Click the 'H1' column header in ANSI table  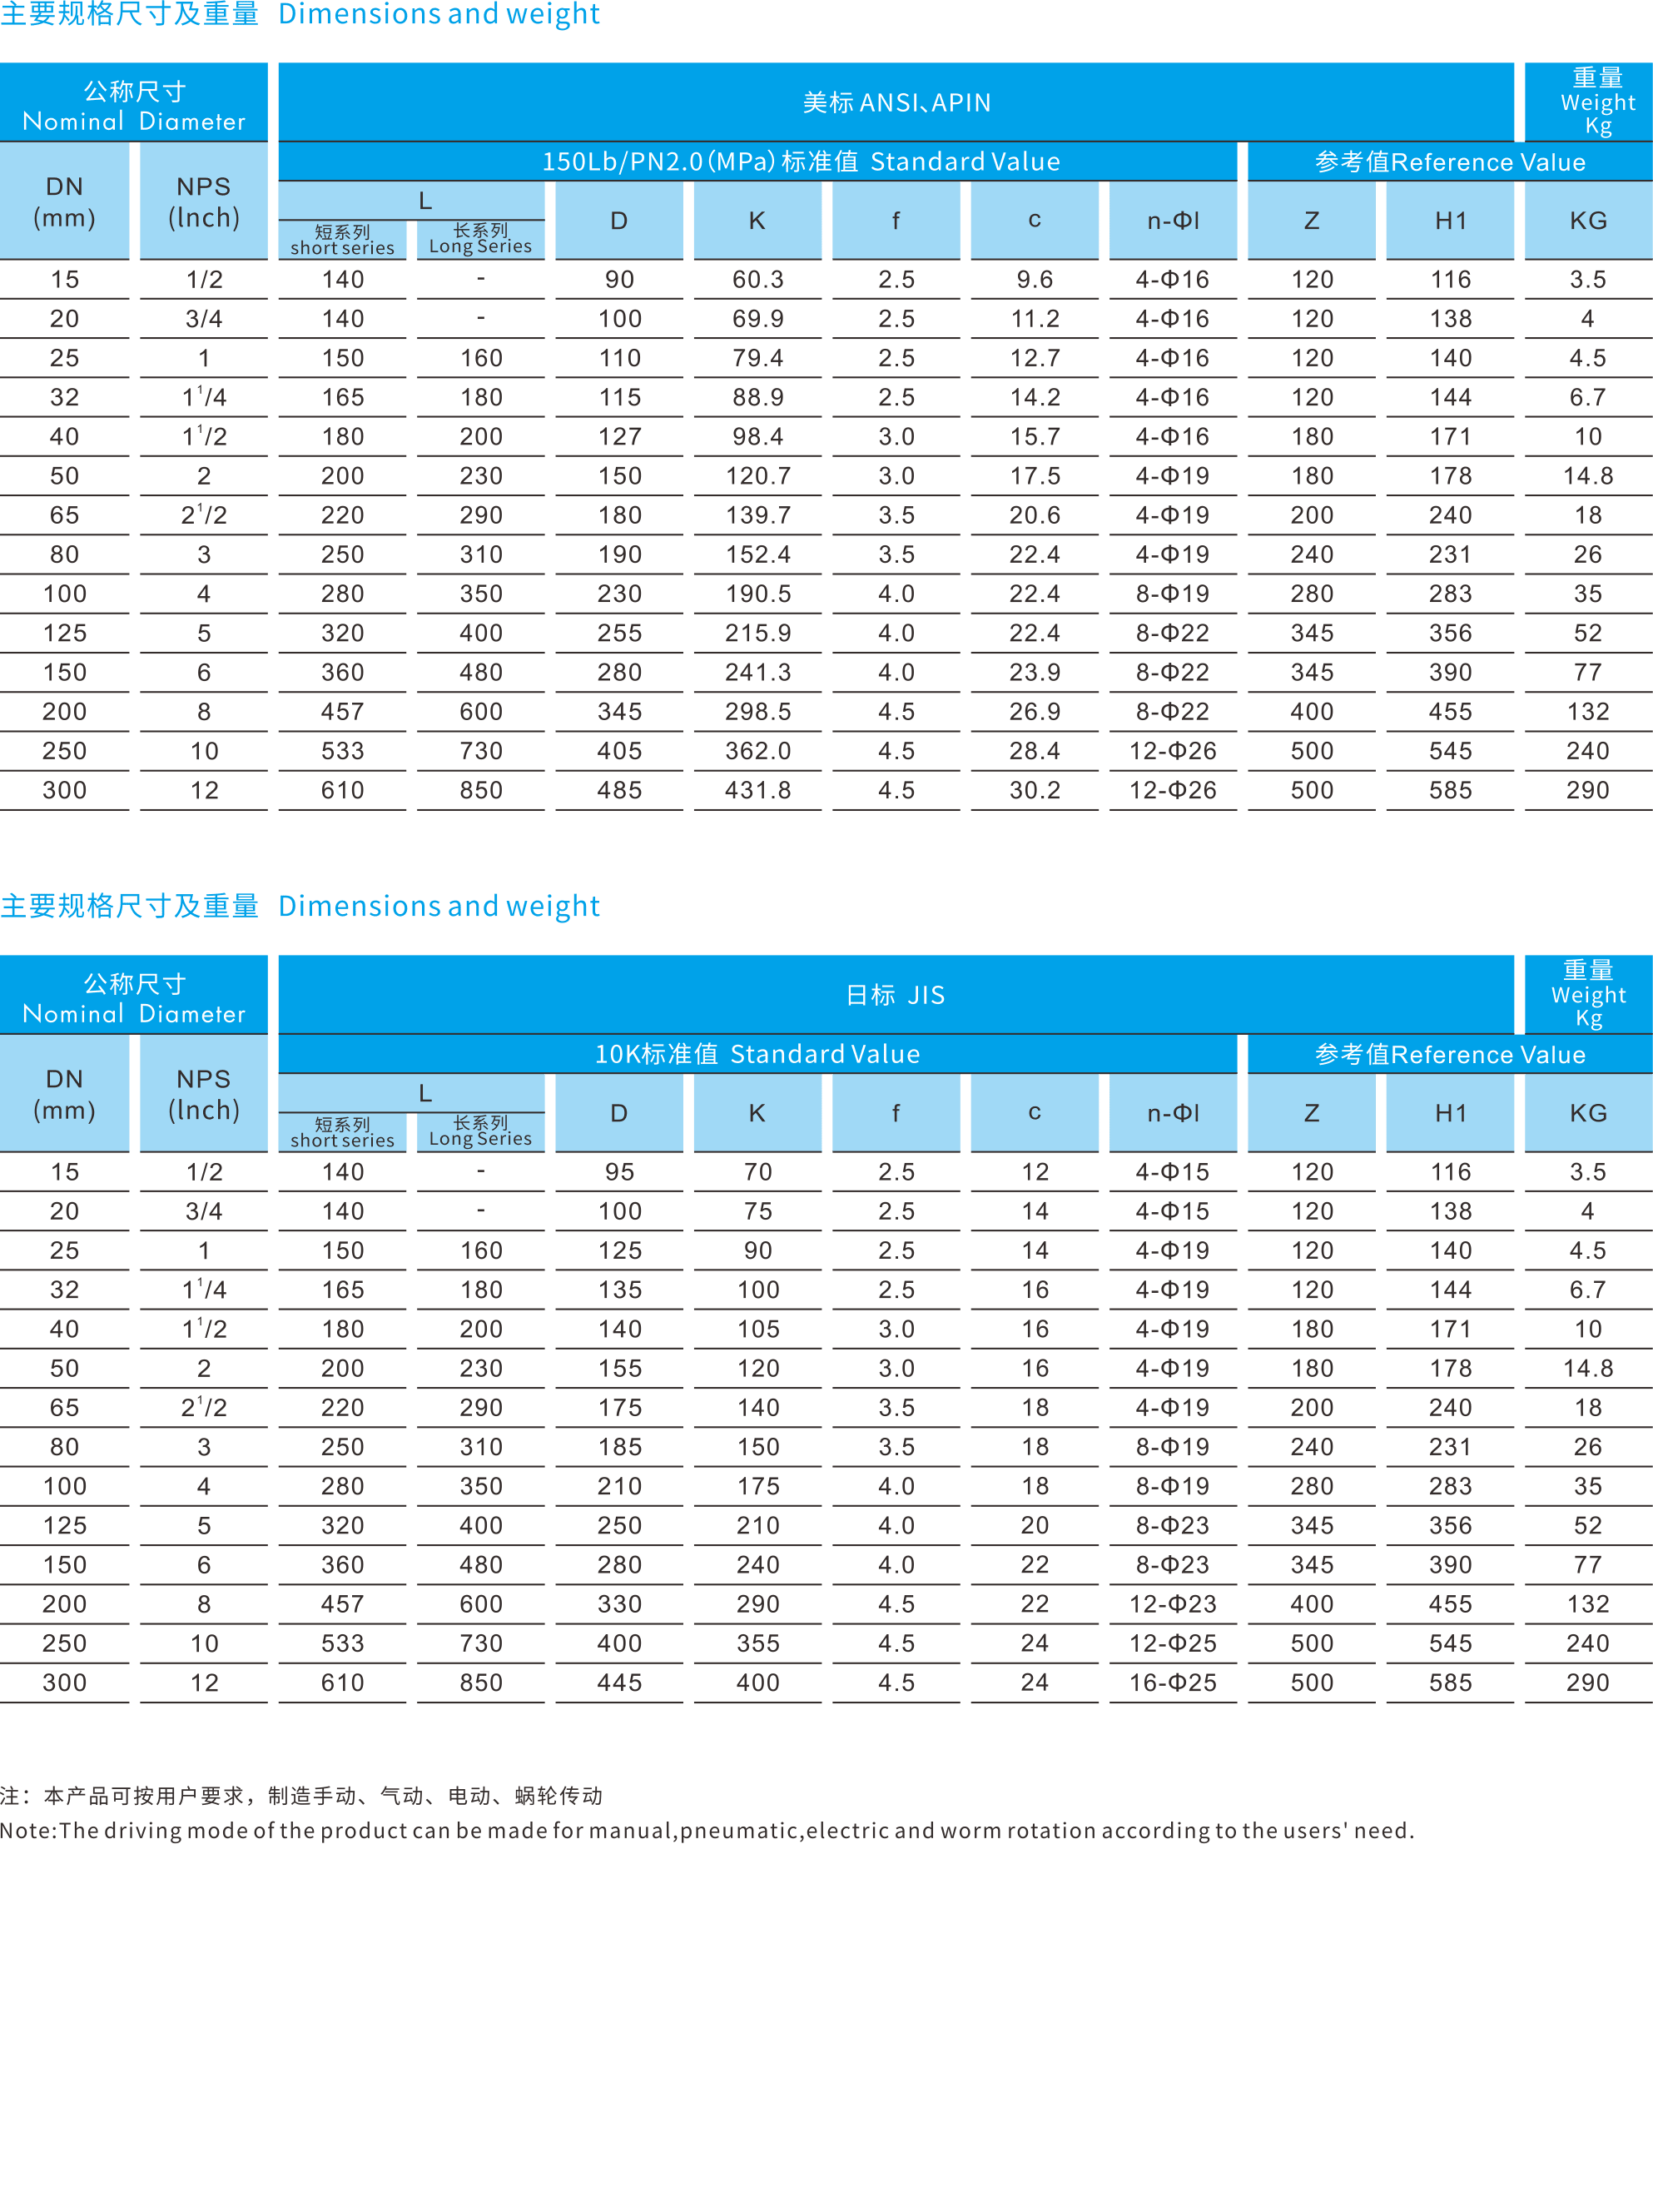click(1450, 221)
